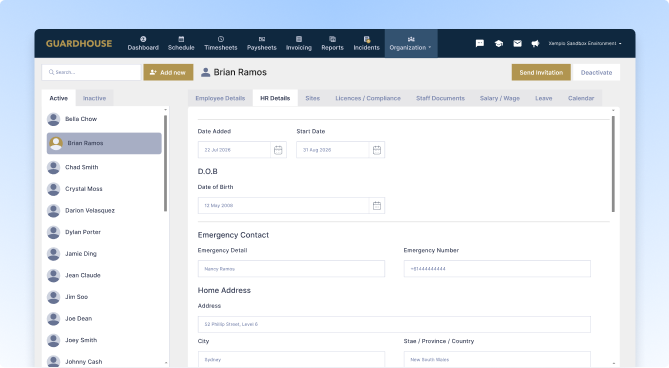Click the GUARDHOUSE logo
This screenshot has width=669, height=368.
79,43
